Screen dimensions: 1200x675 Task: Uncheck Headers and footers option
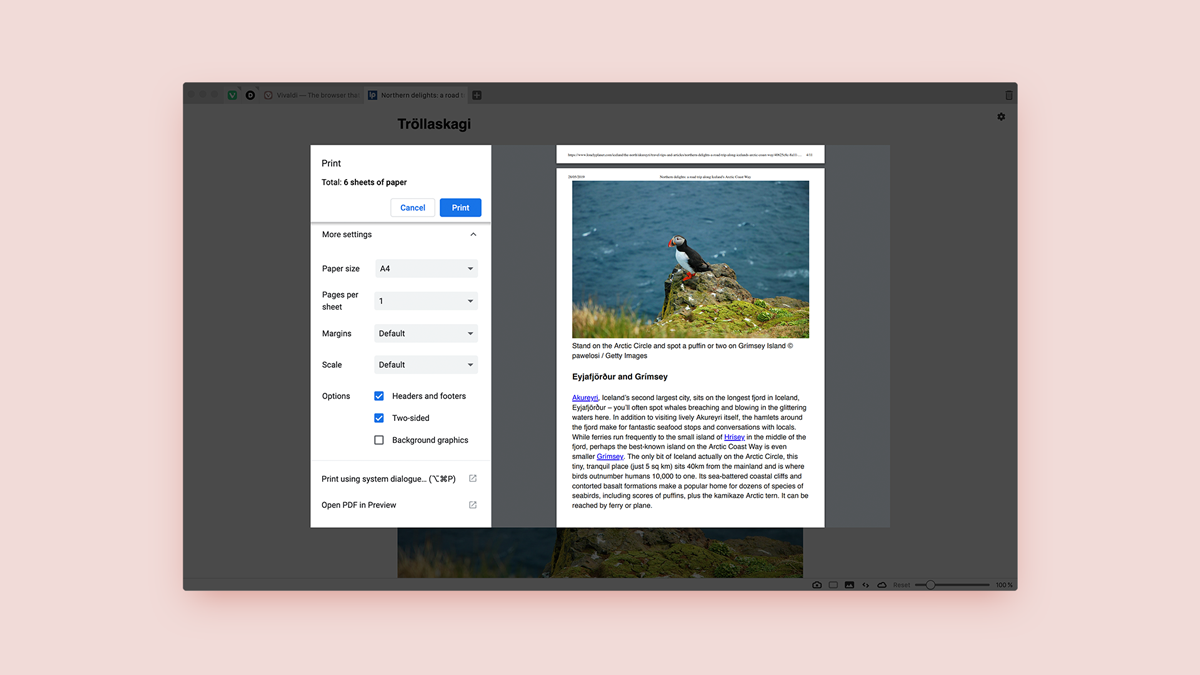point(379,396)
